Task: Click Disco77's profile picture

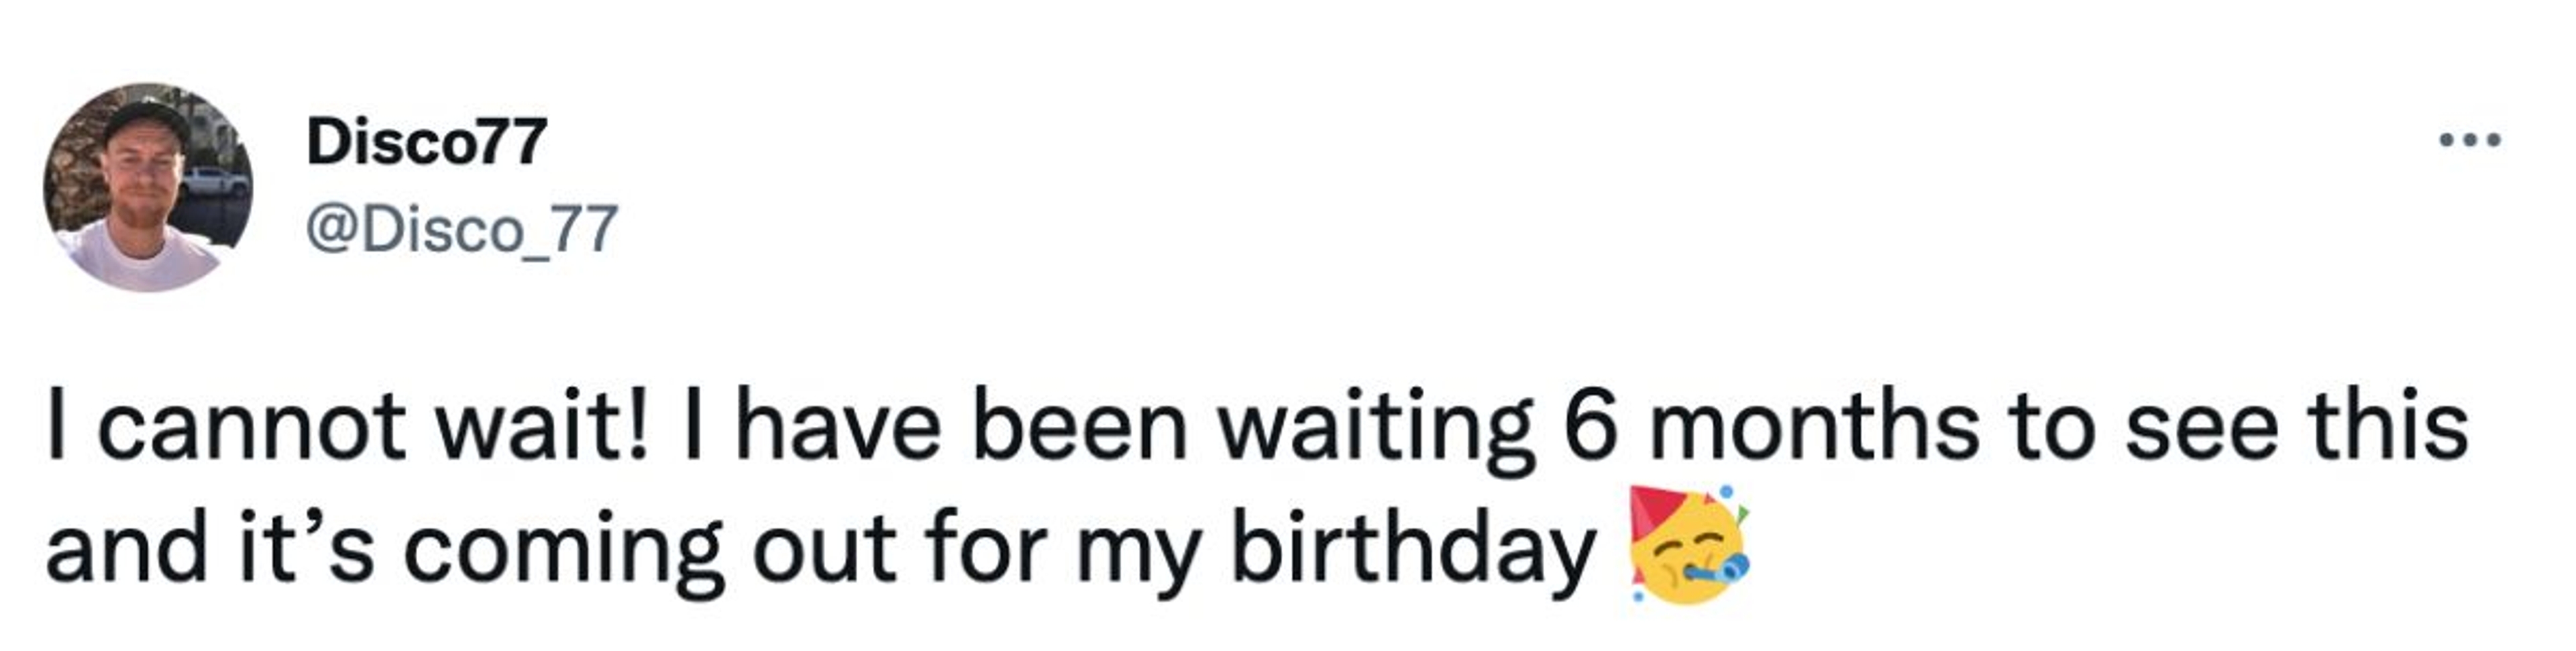Action: tap(148, 188)
